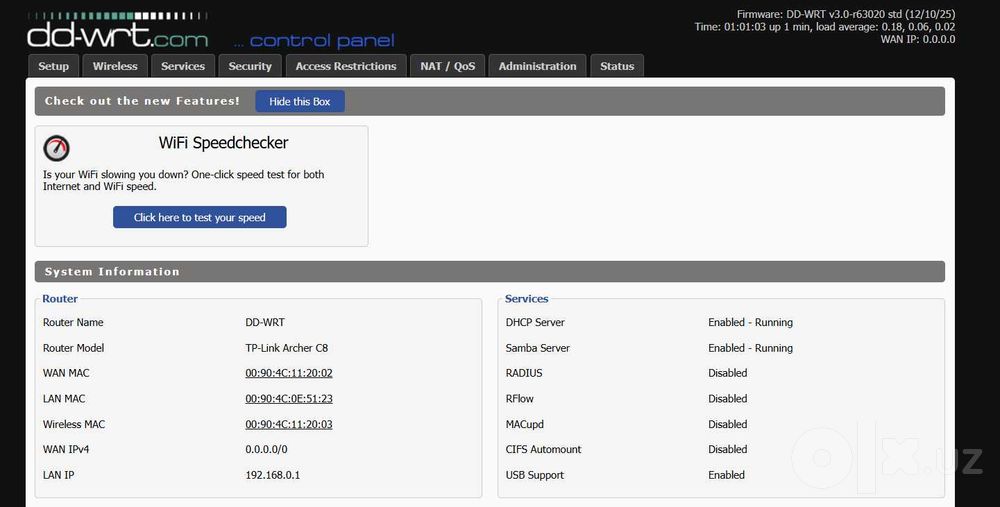Click the USB Support Enabled status
The height and width of the screenshot is (507, 1000).
click(726, 474)
